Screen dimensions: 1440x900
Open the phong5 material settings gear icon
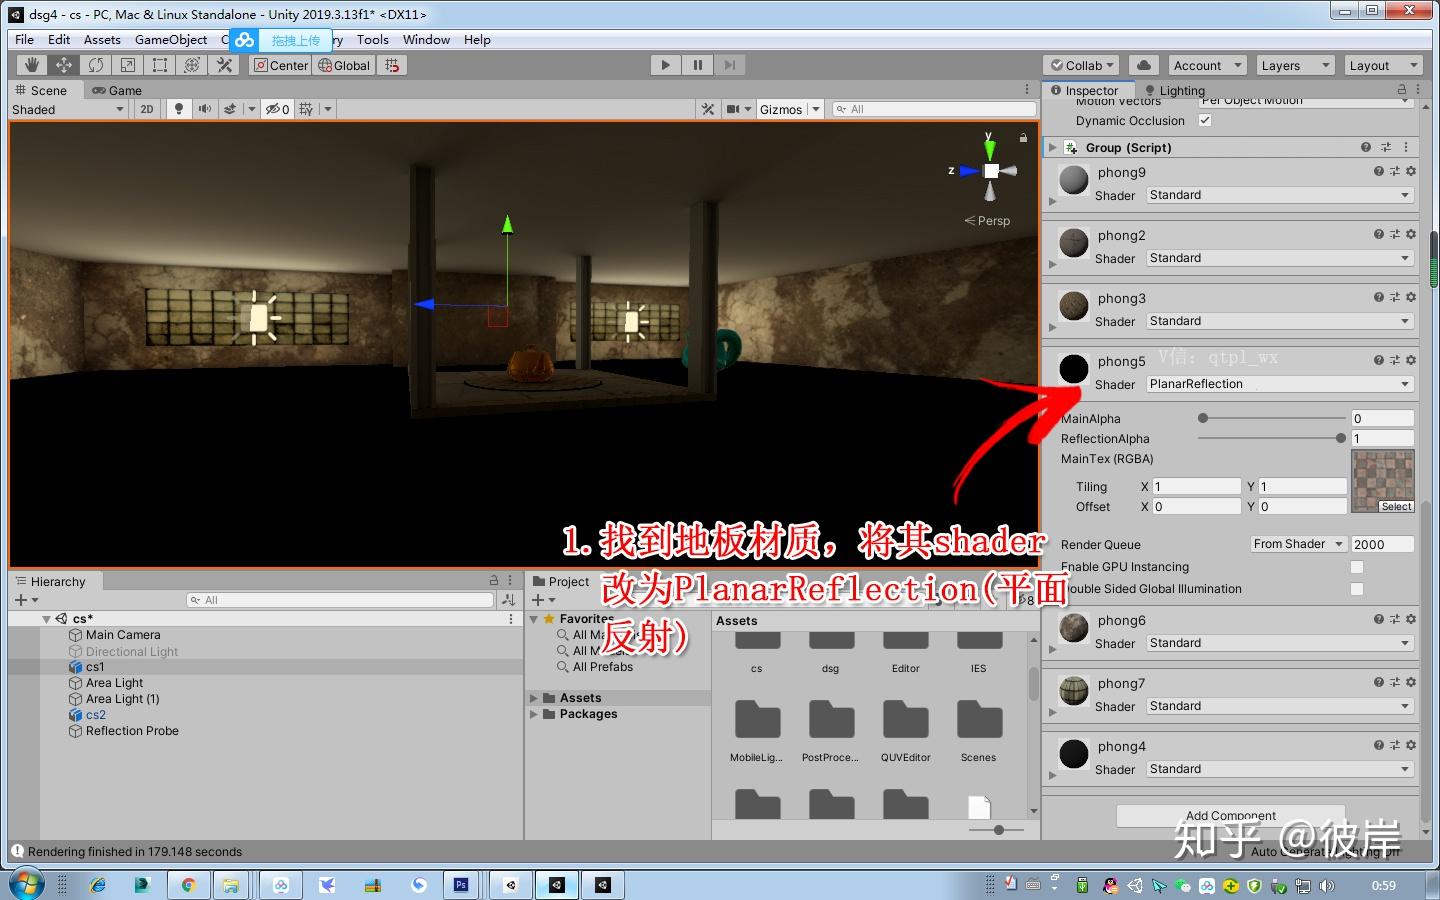coord(1410,359)
